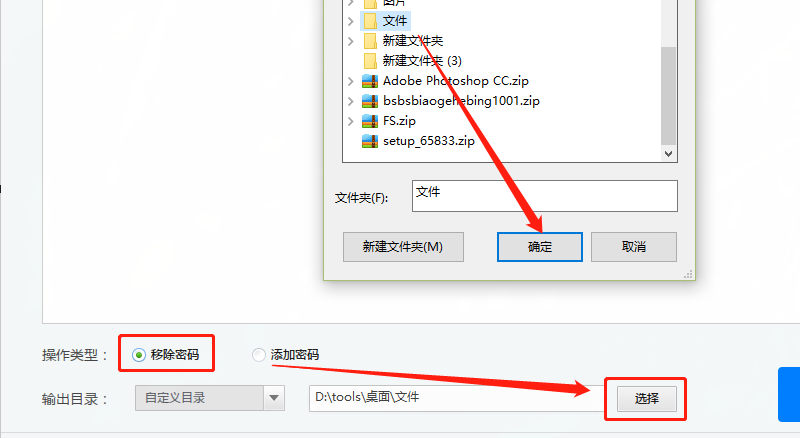This screenshot has width=801, height=438.
Task: Grab the dialog resize grip corner
Action: click(x=688, y=274)
